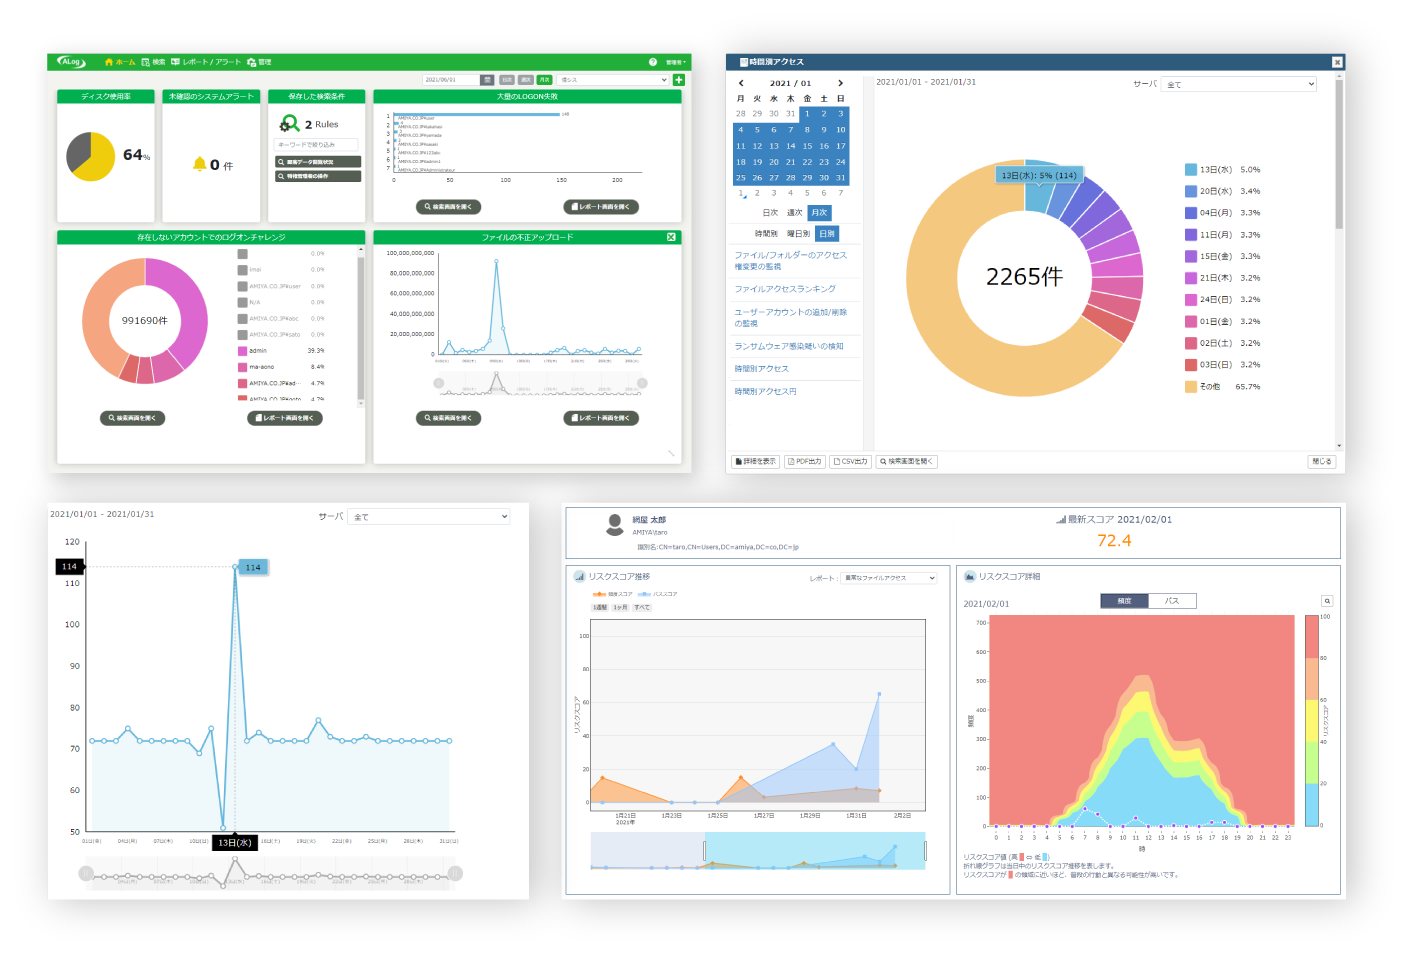
Task: Select 日別 grouping
Action: 827,234
